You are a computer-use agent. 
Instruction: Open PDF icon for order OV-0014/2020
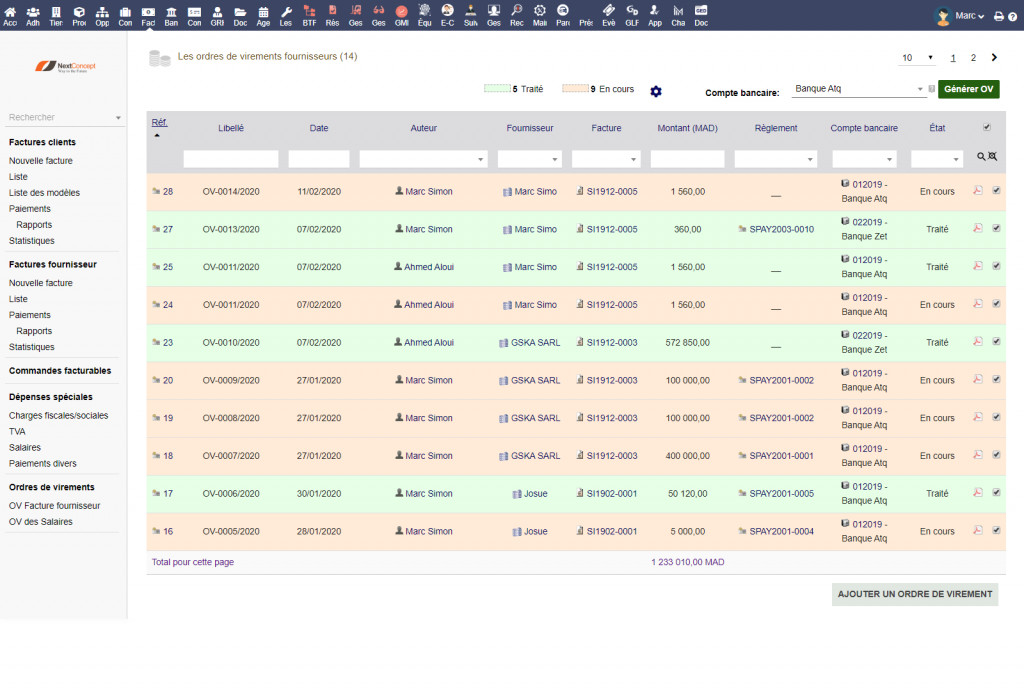pos(978,191)
